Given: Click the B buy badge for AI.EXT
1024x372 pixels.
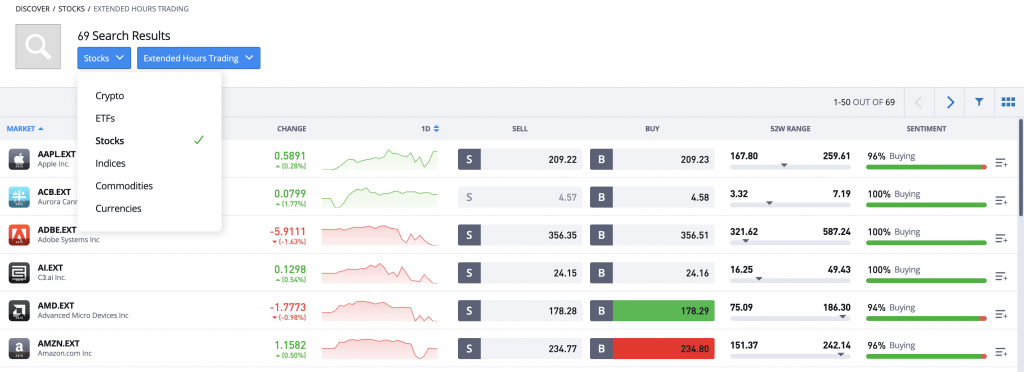Looking at the screenshot, I should coord(601,273).
